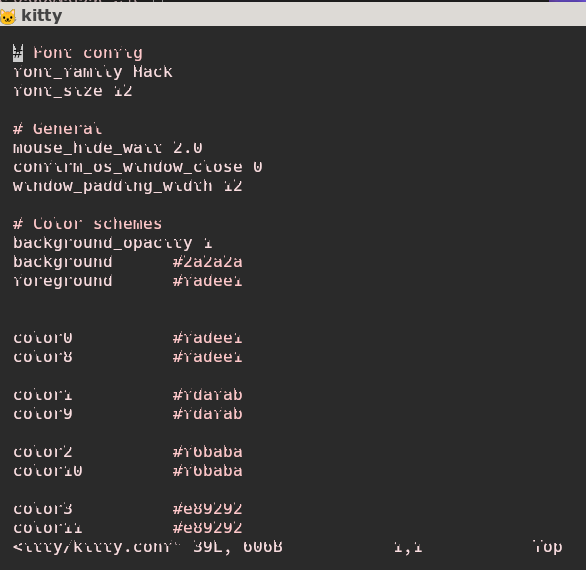The image size is (586, 570).
Task: Click the kitty window title text
Action: click(41, 16)
